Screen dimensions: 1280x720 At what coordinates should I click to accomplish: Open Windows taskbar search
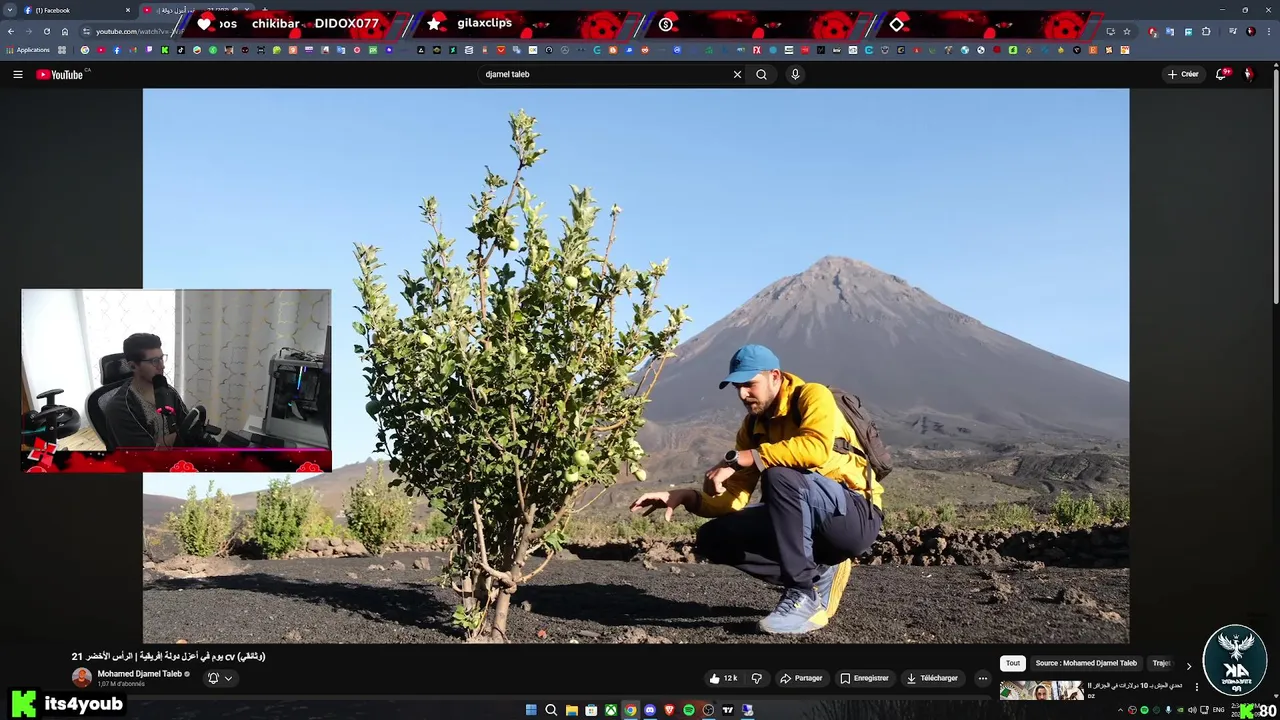pyautogui.click(x=551, y=710)
